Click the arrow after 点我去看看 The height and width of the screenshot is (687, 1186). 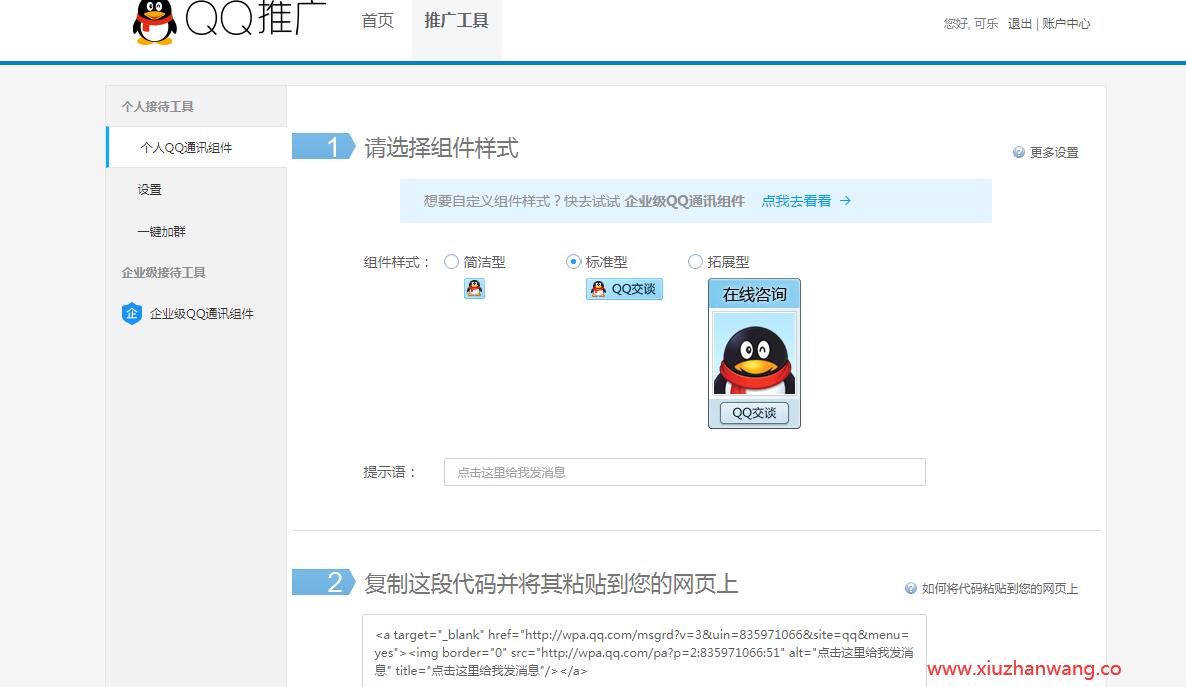(x=846, y=201)
